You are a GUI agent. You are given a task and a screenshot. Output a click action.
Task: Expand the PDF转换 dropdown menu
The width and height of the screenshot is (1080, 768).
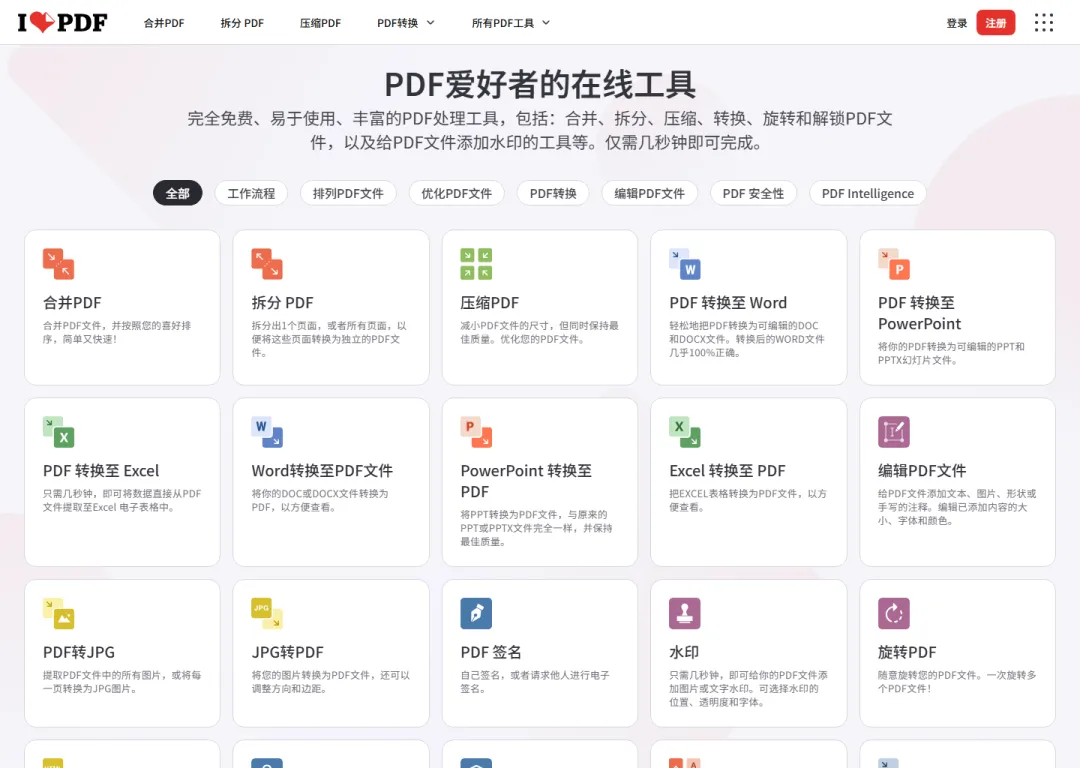tap(406, 23)
